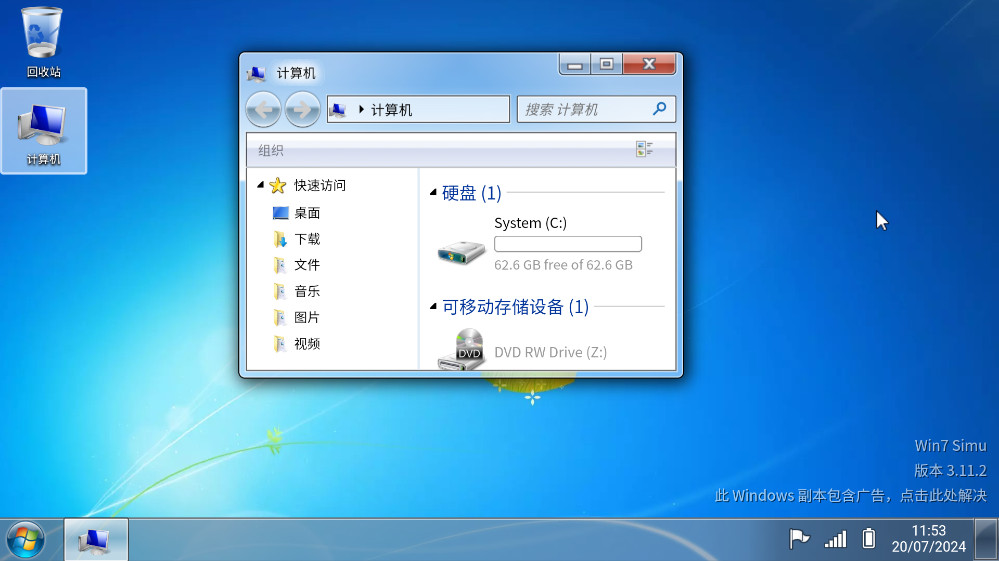Image resolution: width=999 pixels, height=561 pixels.
Task: Click the 视频 folder icon
Action: click(x=280, y=343)
